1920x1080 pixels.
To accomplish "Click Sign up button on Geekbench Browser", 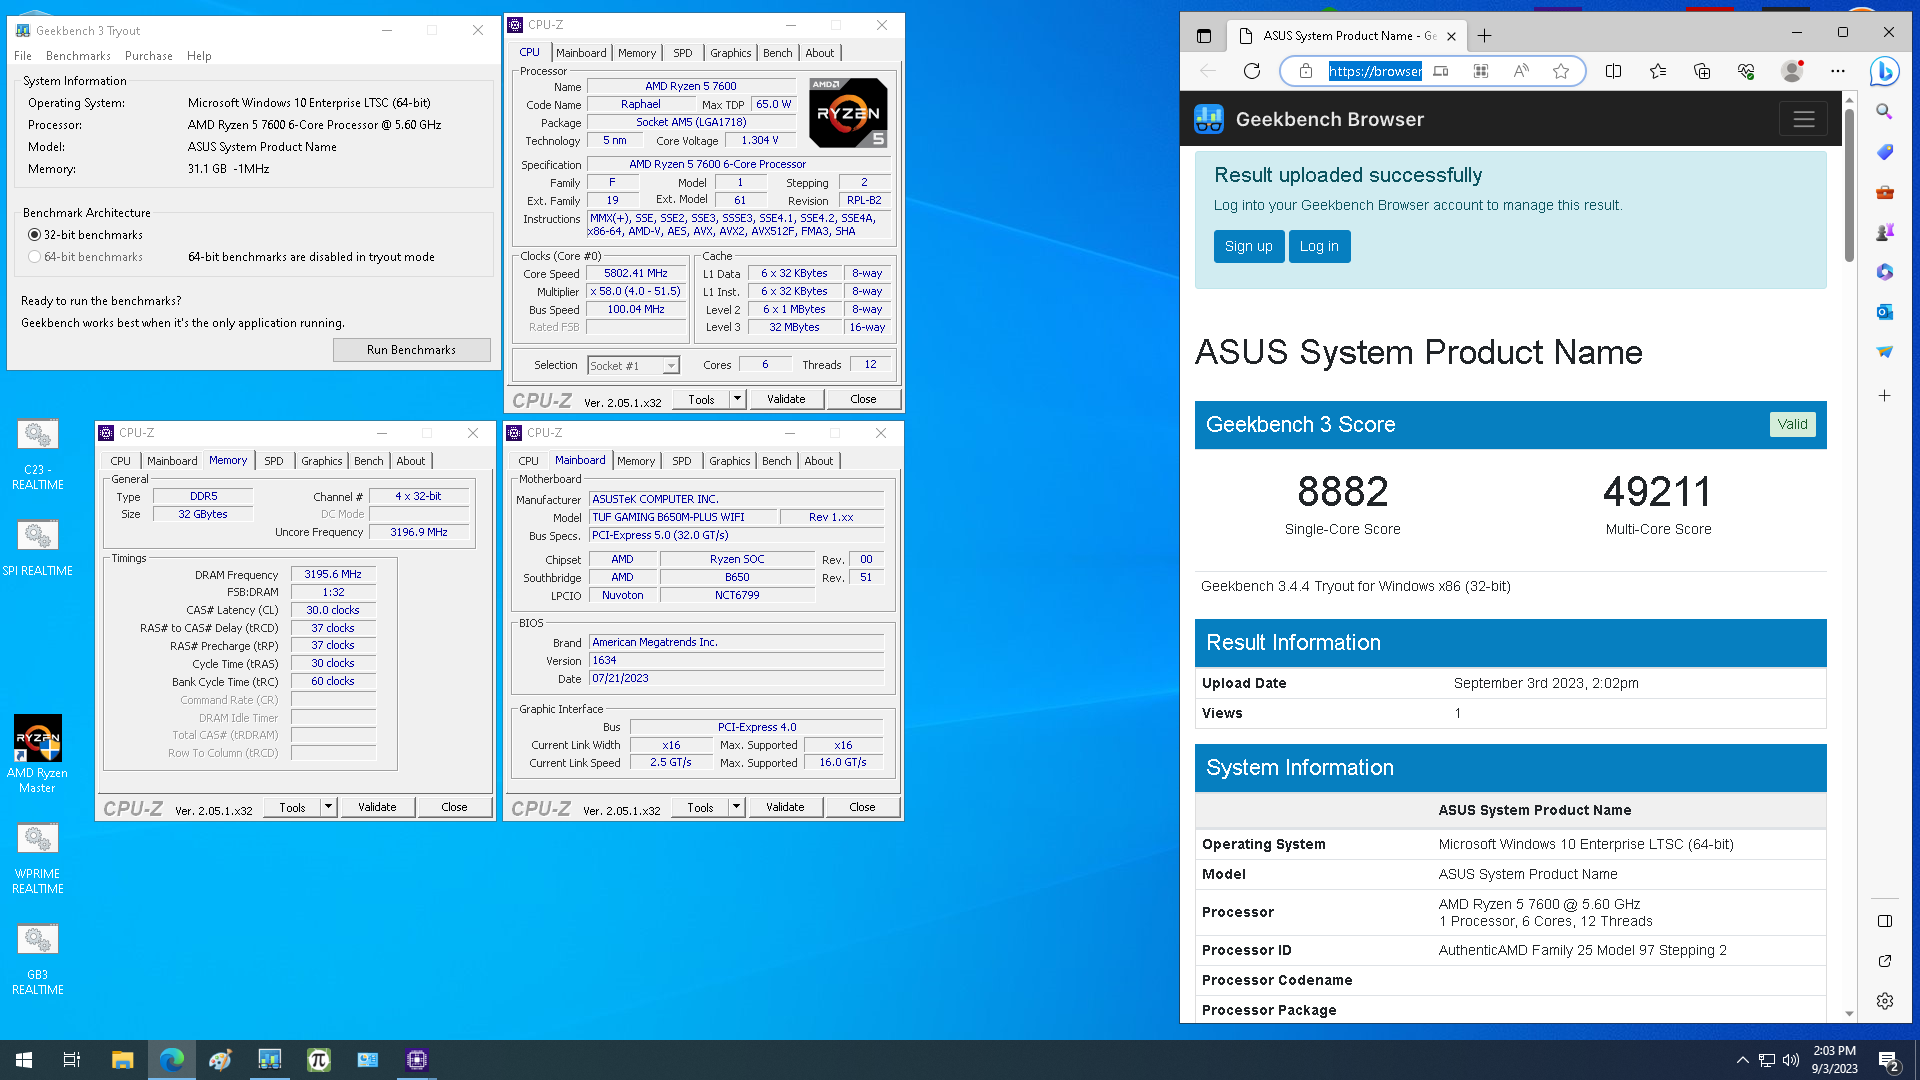I will (1249, 246).
